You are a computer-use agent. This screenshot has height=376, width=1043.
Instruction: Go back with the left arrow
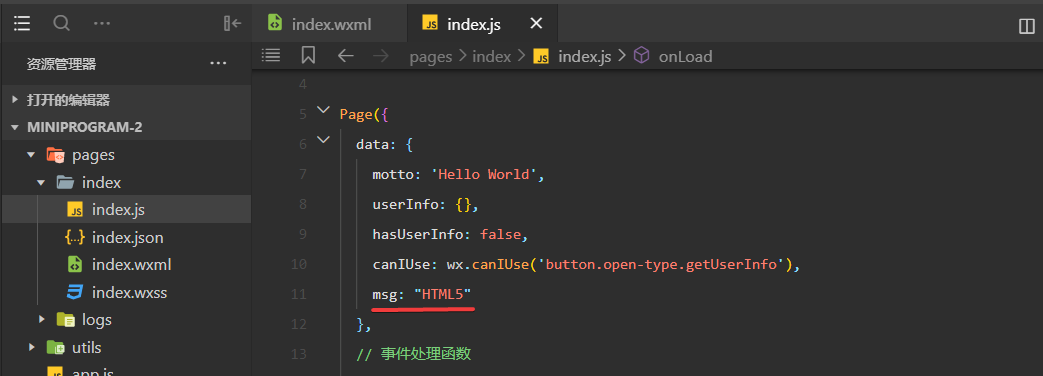point(345,56)
